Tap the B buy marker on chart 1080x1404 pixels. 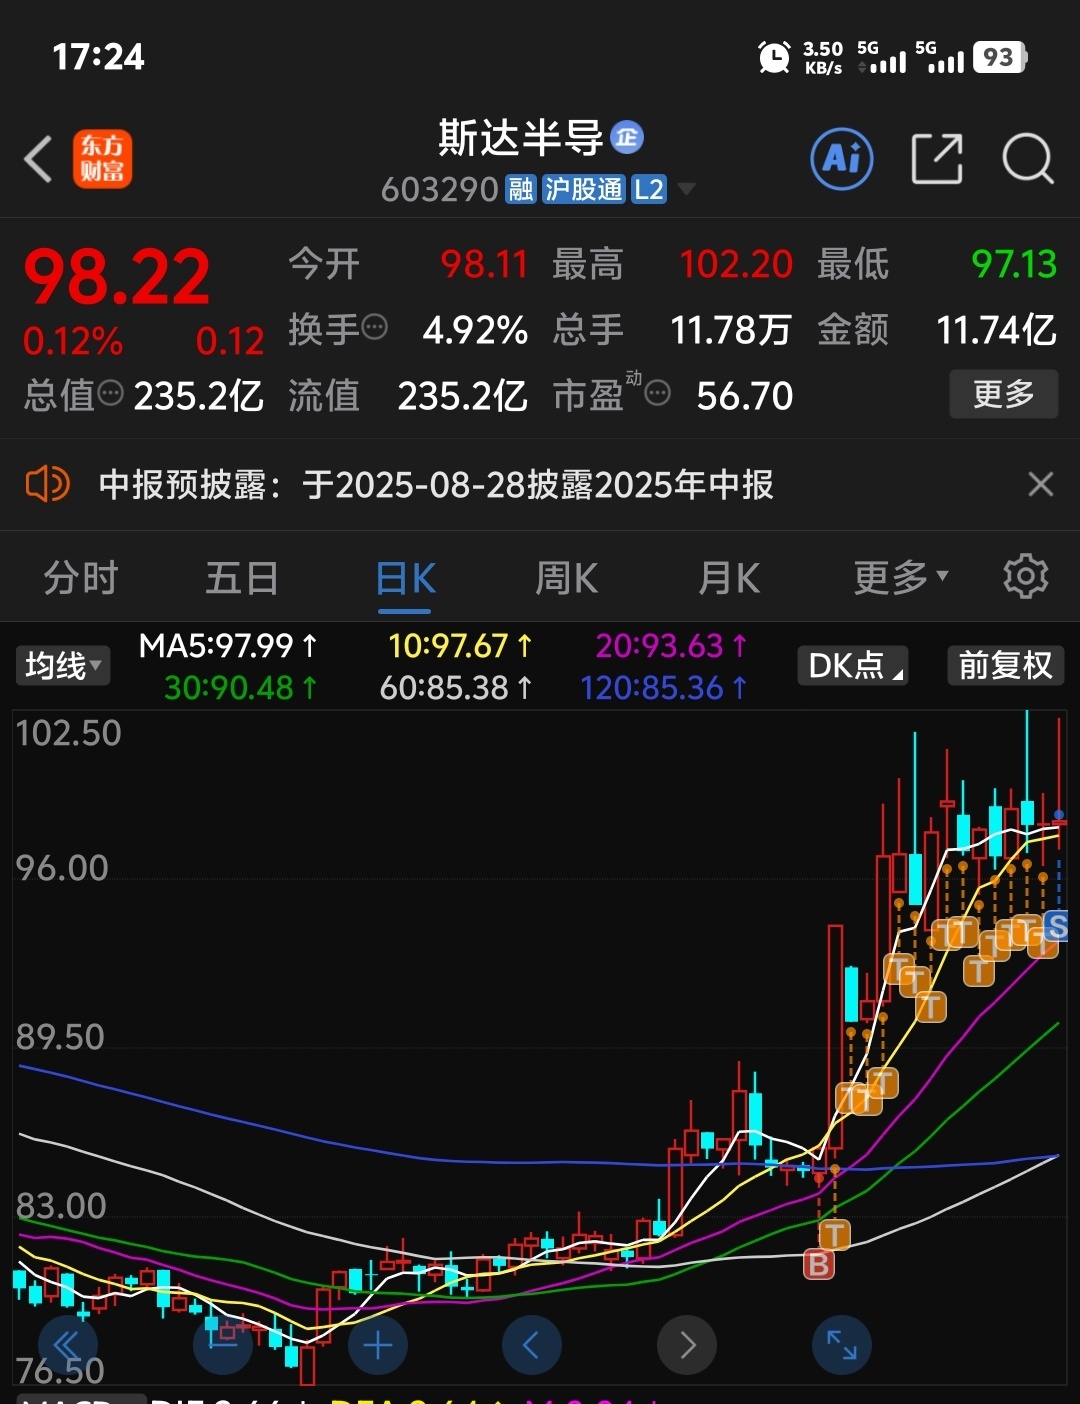click(x=819, y=1265)
